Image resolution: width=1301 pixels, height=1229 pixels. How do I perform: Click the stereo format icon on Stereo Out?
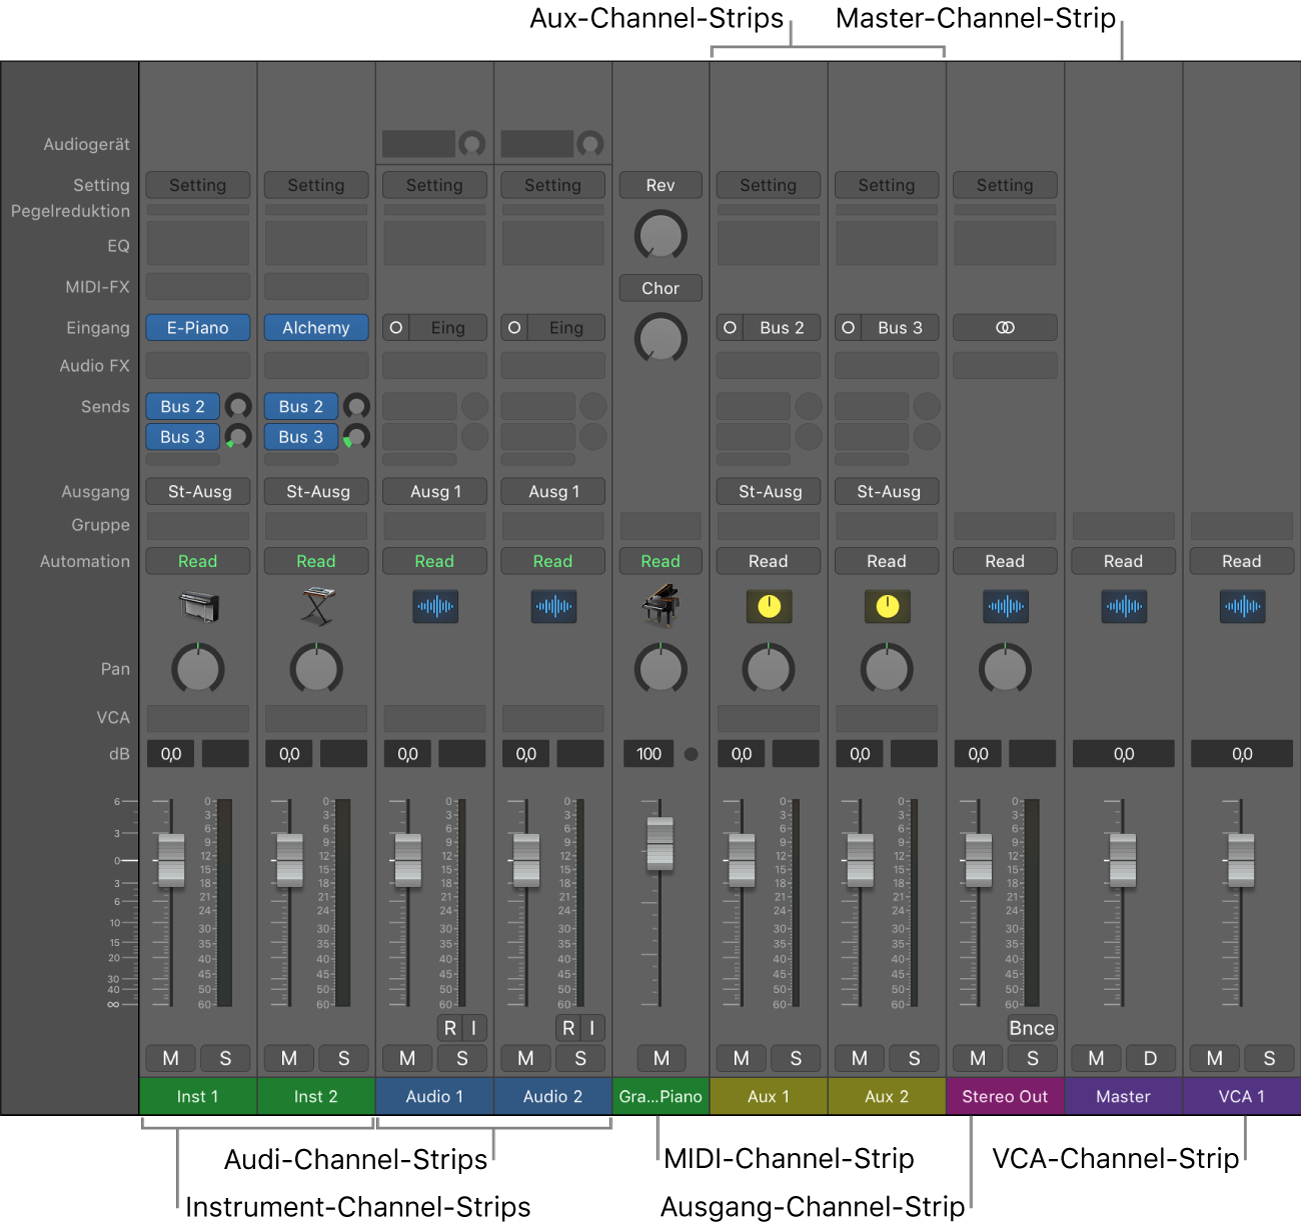coord(1005,328)
